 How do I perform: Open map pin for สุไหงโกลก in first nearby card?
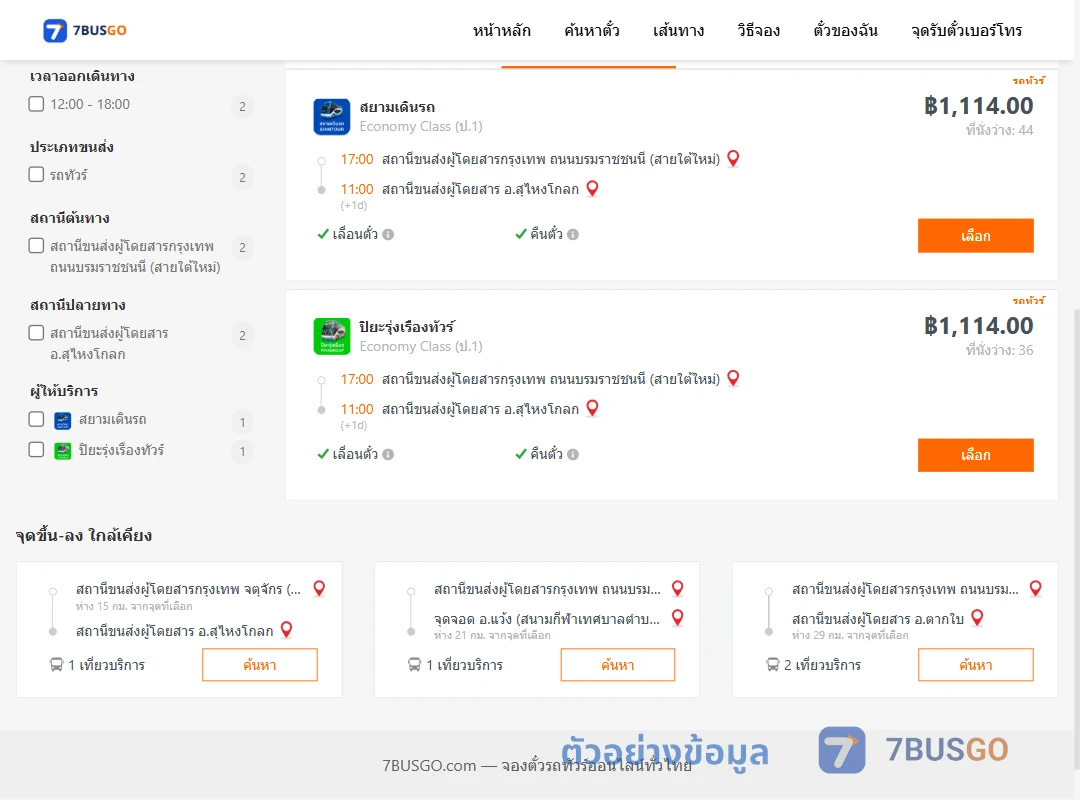(287, 630)
